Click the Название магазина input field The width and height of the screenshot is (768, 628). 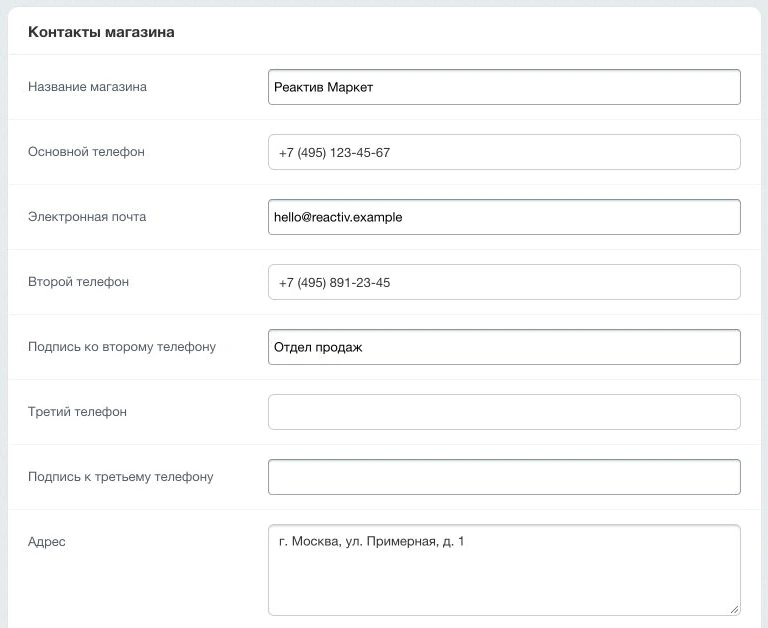point(504,87)
